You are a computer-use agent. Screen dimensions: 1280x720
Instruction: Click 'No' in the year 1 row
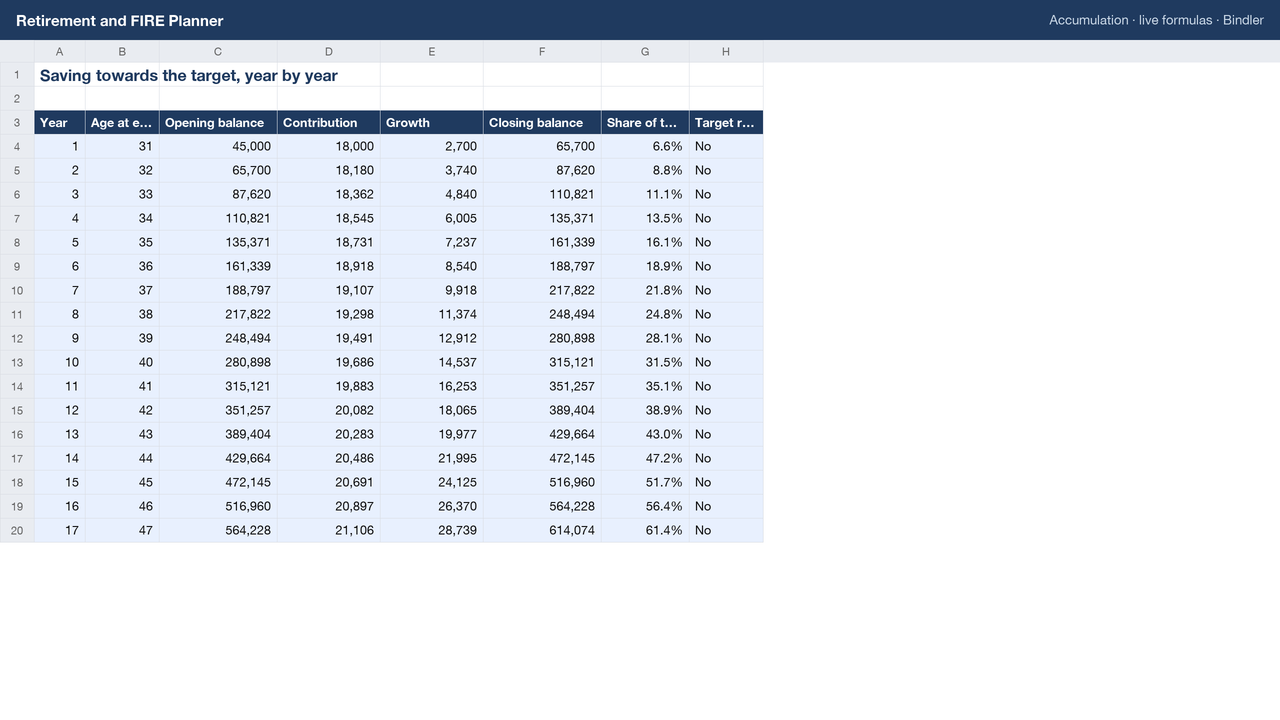pos(726,146)
